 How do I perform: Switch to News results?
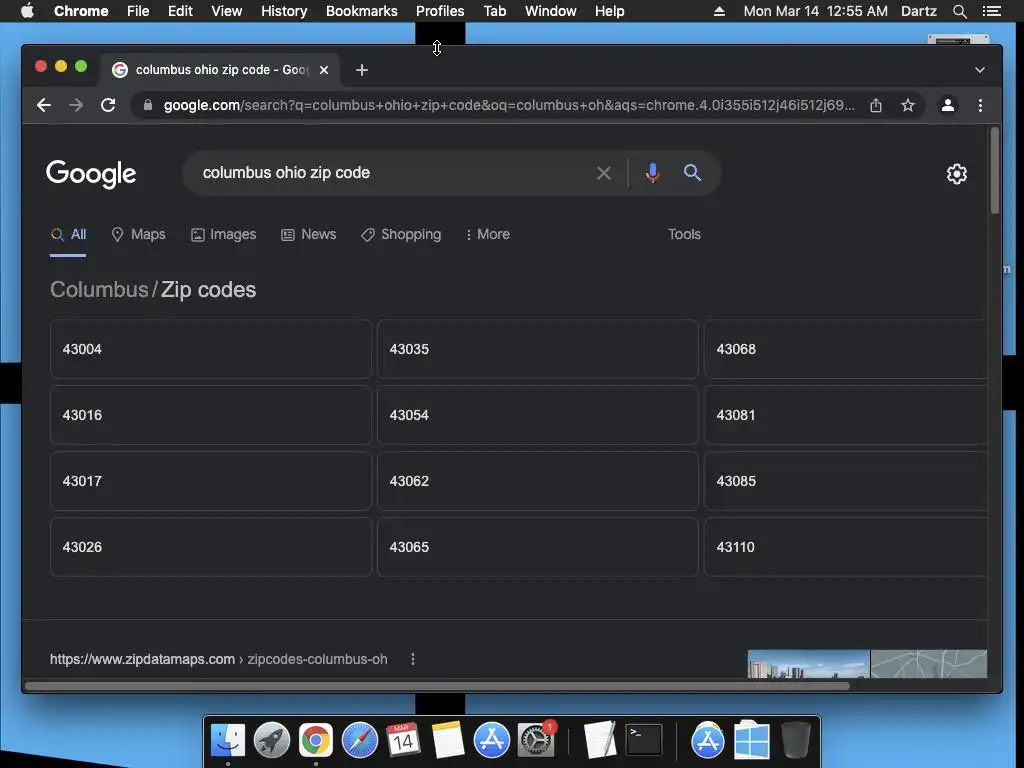point(308,234)
